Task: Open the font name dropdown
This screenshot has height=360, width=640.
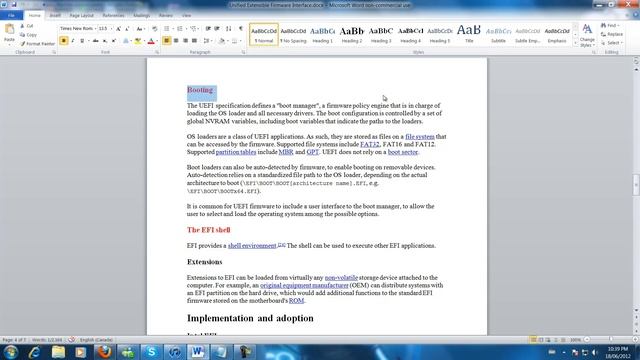Action: (96, 29)
